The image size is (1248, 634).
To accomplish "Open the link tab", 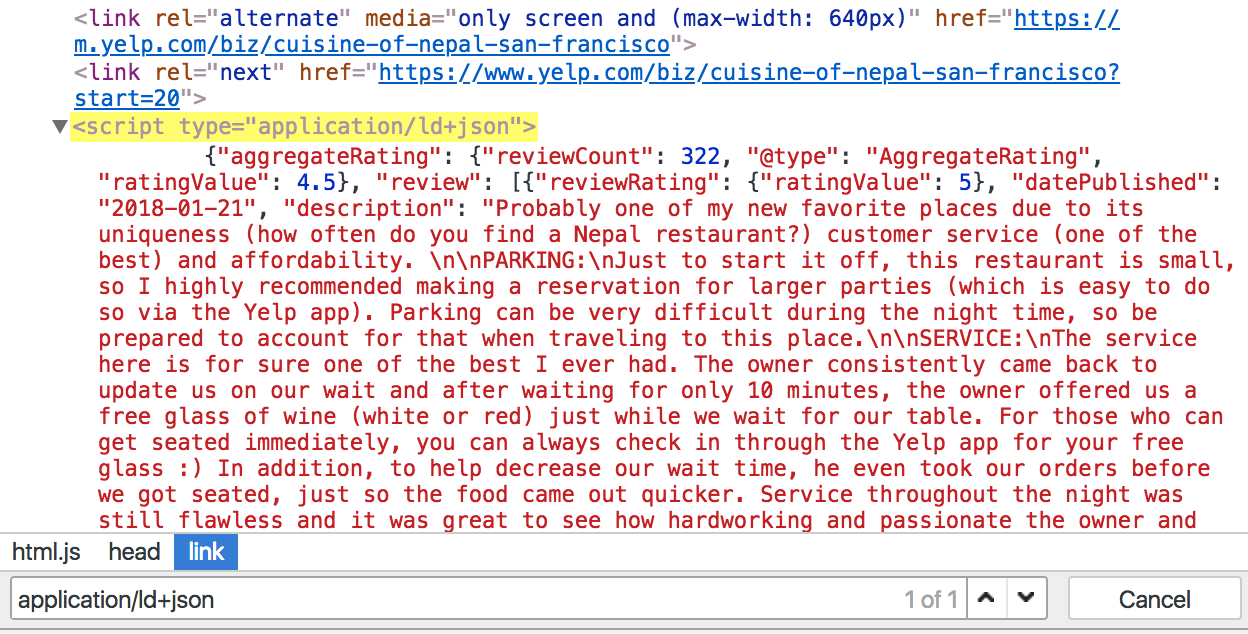I will [205, 551].
